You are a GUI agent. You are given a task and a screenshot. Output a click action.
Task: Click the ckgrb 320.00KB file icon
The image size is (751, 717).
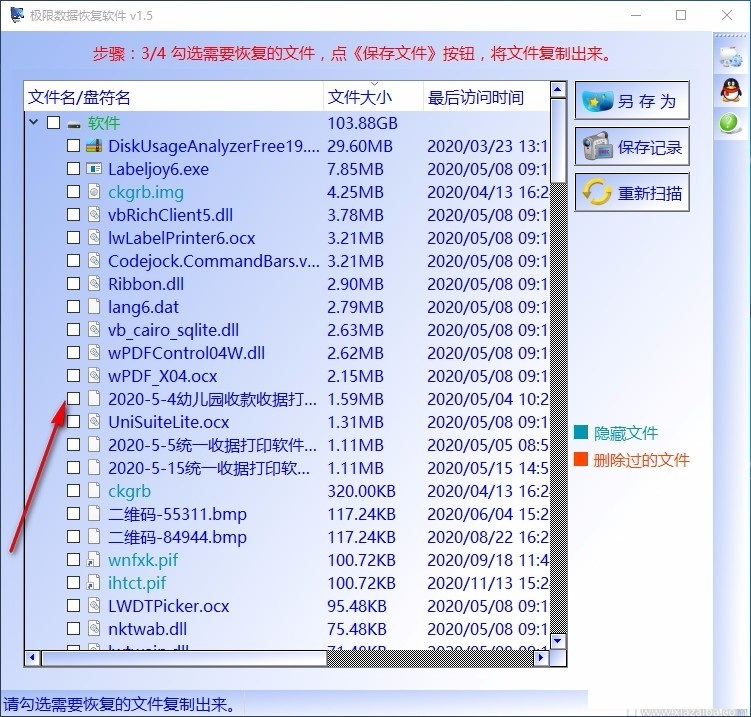pyautogui.click(x=94, y=490)
